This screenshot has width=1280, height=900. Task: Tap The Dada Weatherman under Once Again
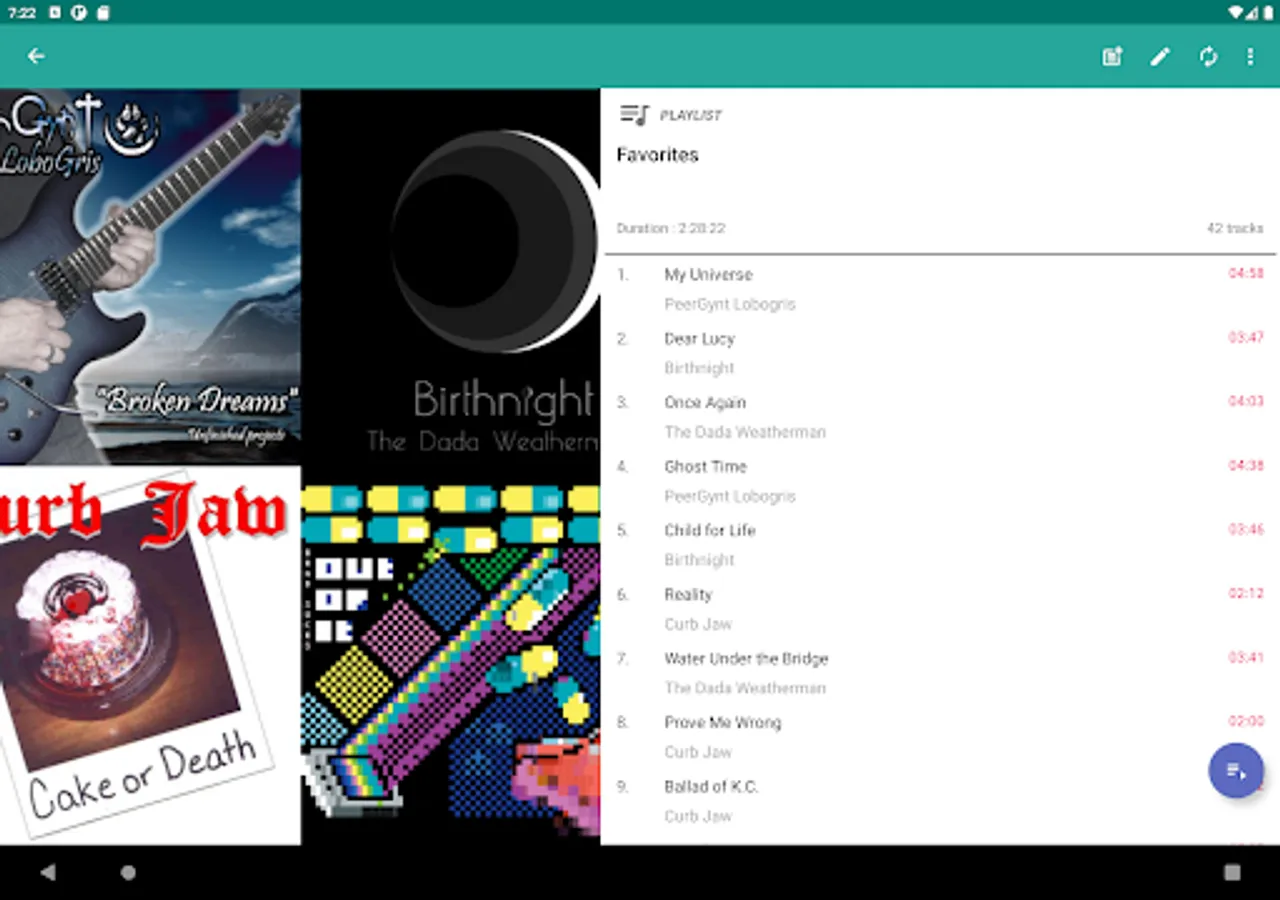coord(745,432)
